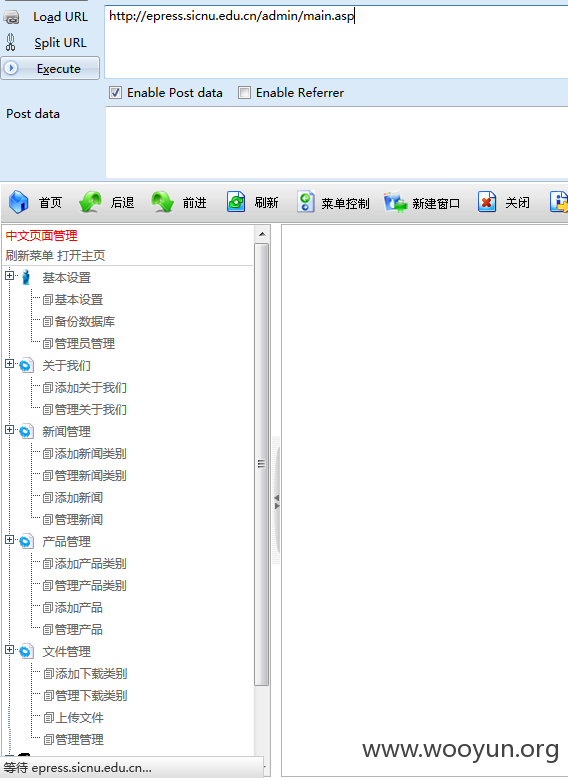Toggle Enable Post data checkbox
The image size is (568, 778).
[115, 93]
